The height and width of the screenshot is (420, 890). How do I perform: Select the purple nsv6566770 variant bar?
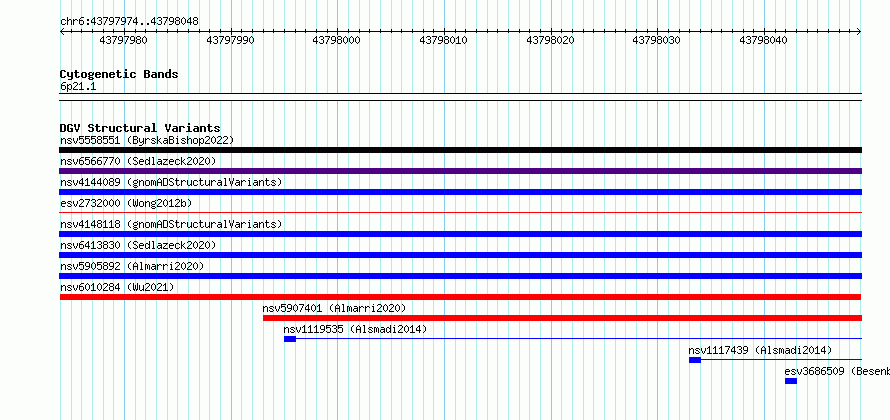460,171
